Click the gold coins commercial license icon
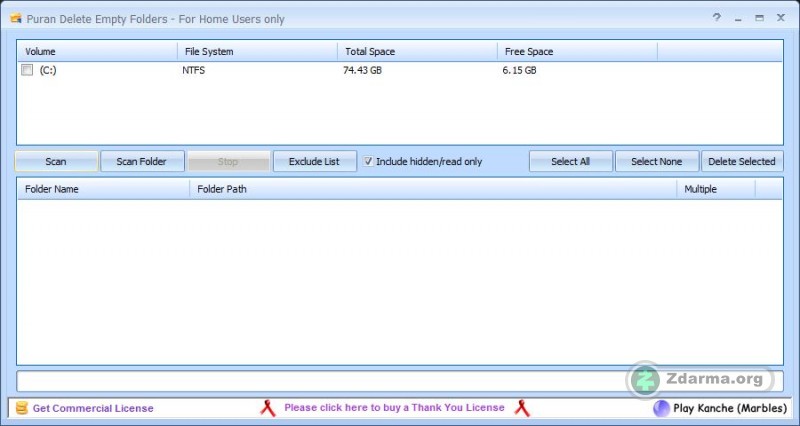The width and height of the screenshot is (800, 426). (x=21, y=408)
